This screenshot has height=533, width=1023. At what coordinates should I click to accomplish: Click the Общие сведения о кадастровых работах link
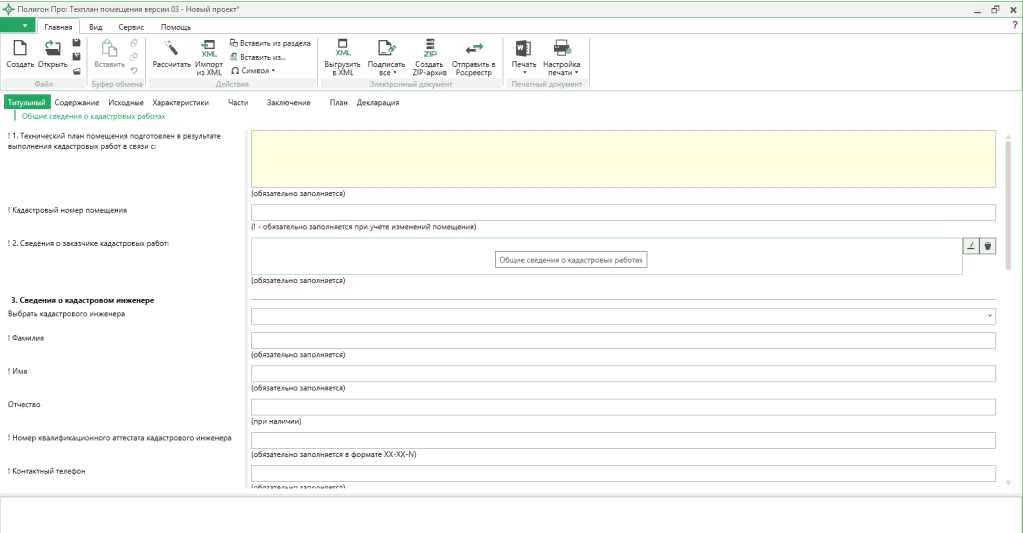[x=93, y=116]
